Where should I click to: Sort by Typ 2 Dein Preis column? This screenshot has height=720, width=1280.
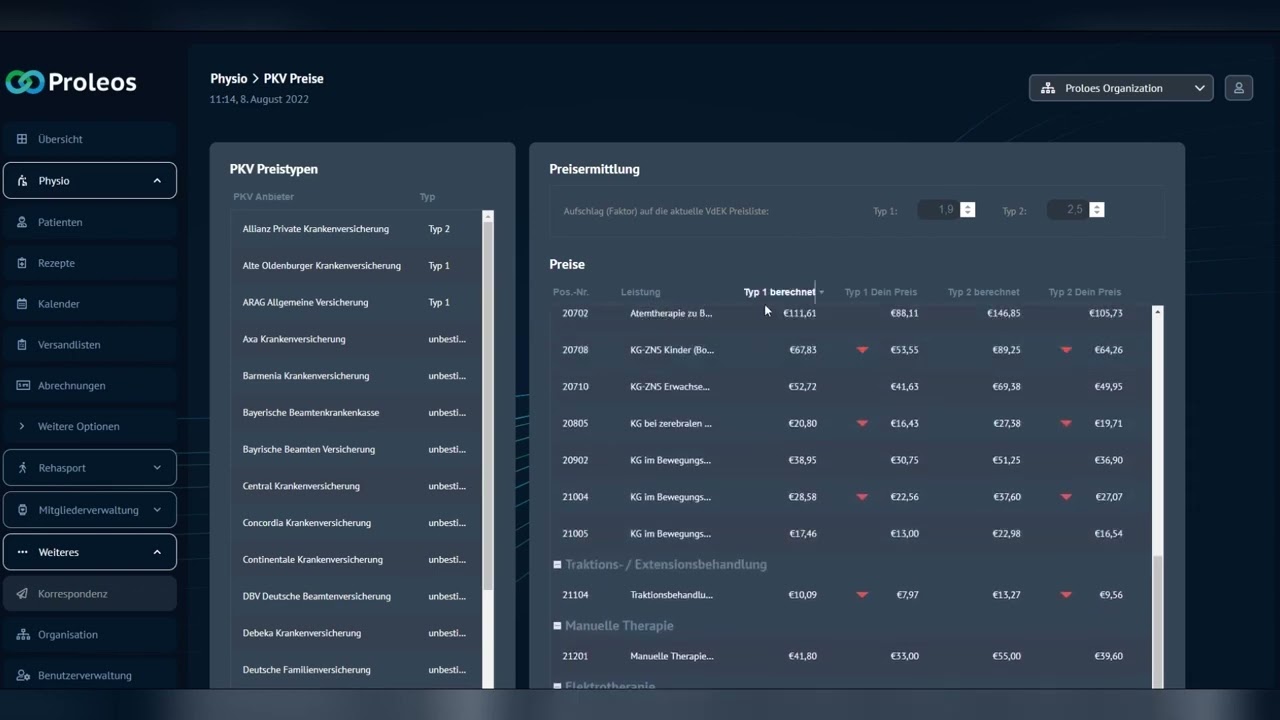pos(1084,292)
